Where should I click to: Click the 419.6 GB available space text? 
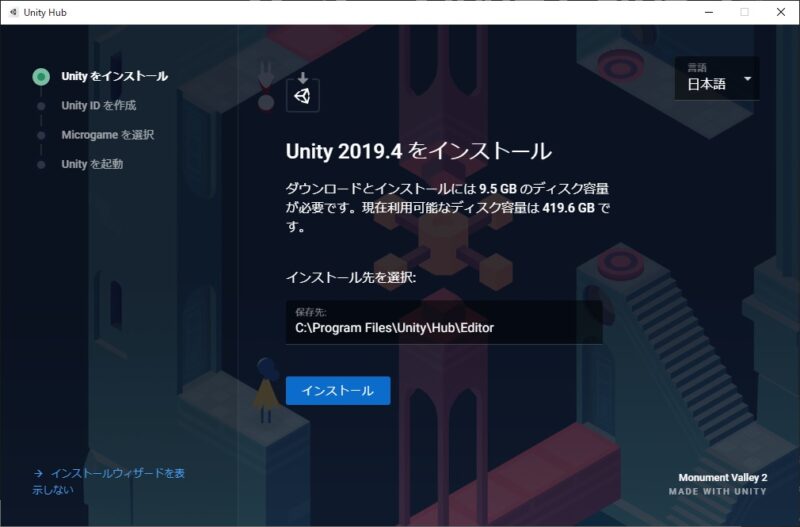coord(568,208)
